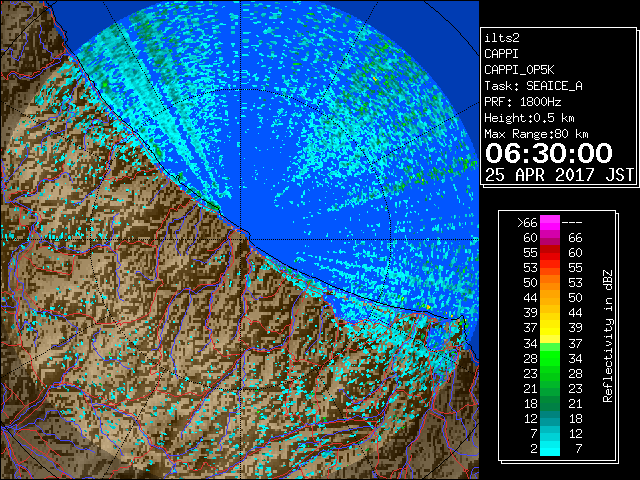
Task: Click the 'Max Range:80 km' text
Action: (536, 134)
